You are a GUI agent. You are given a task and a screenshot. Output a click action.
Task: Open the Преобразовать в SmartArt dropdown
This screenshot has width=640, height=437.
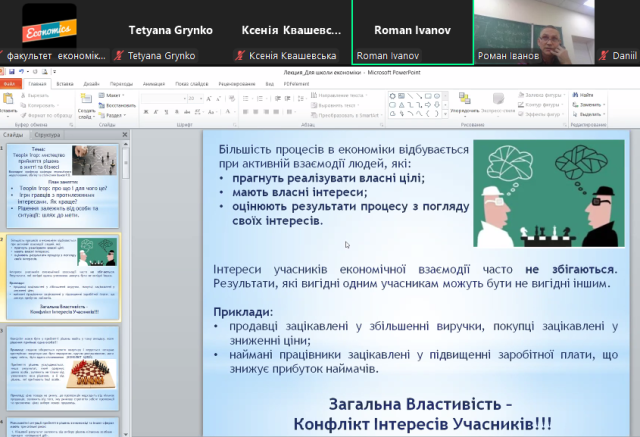click(347, 115)
